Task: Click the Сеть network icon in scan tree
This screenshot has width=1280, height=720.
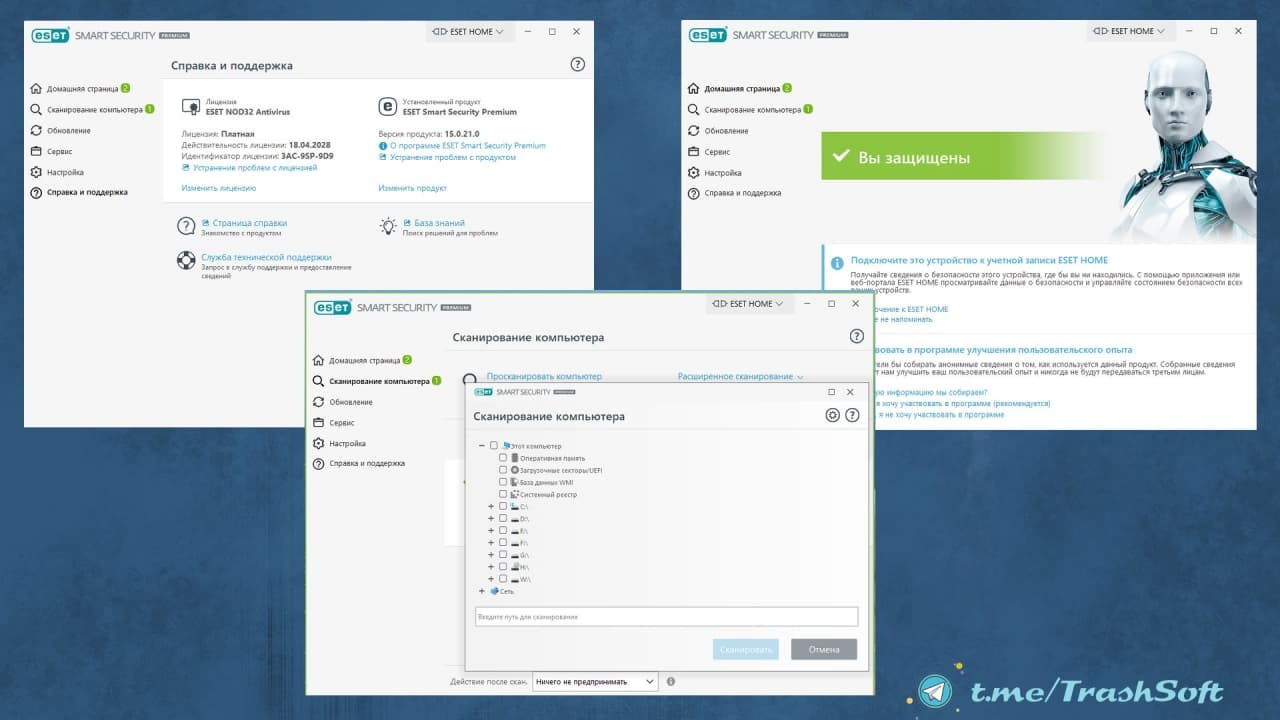Action: coord(494,591)
